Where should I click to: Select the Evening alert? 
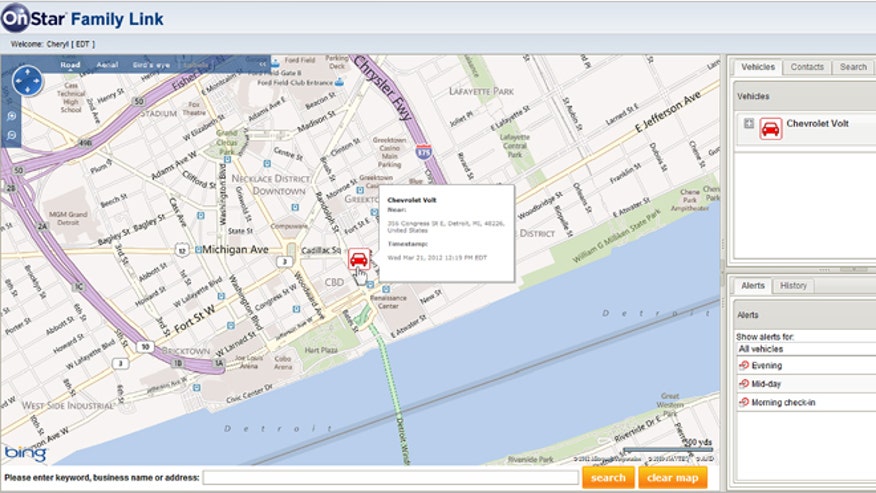pyautogui.click(x=806, y=366)
